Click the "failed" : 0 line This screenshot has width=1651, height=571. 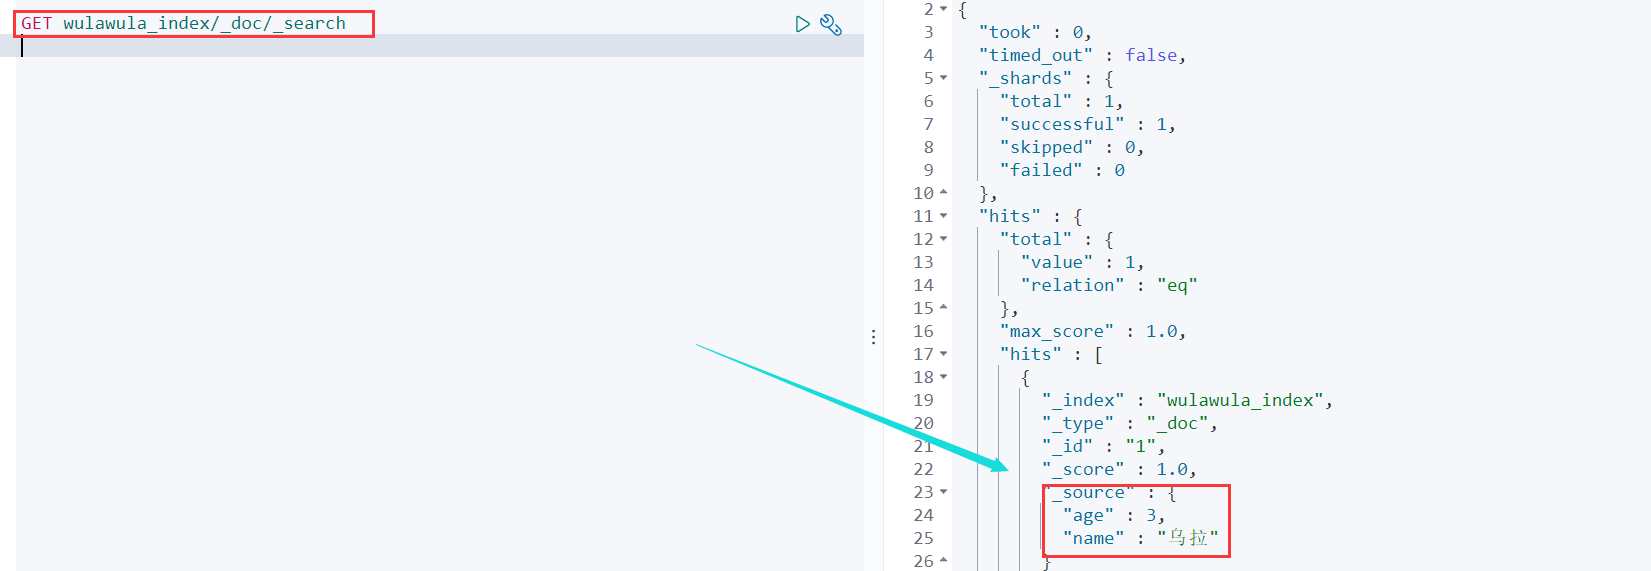(1062, 170)
